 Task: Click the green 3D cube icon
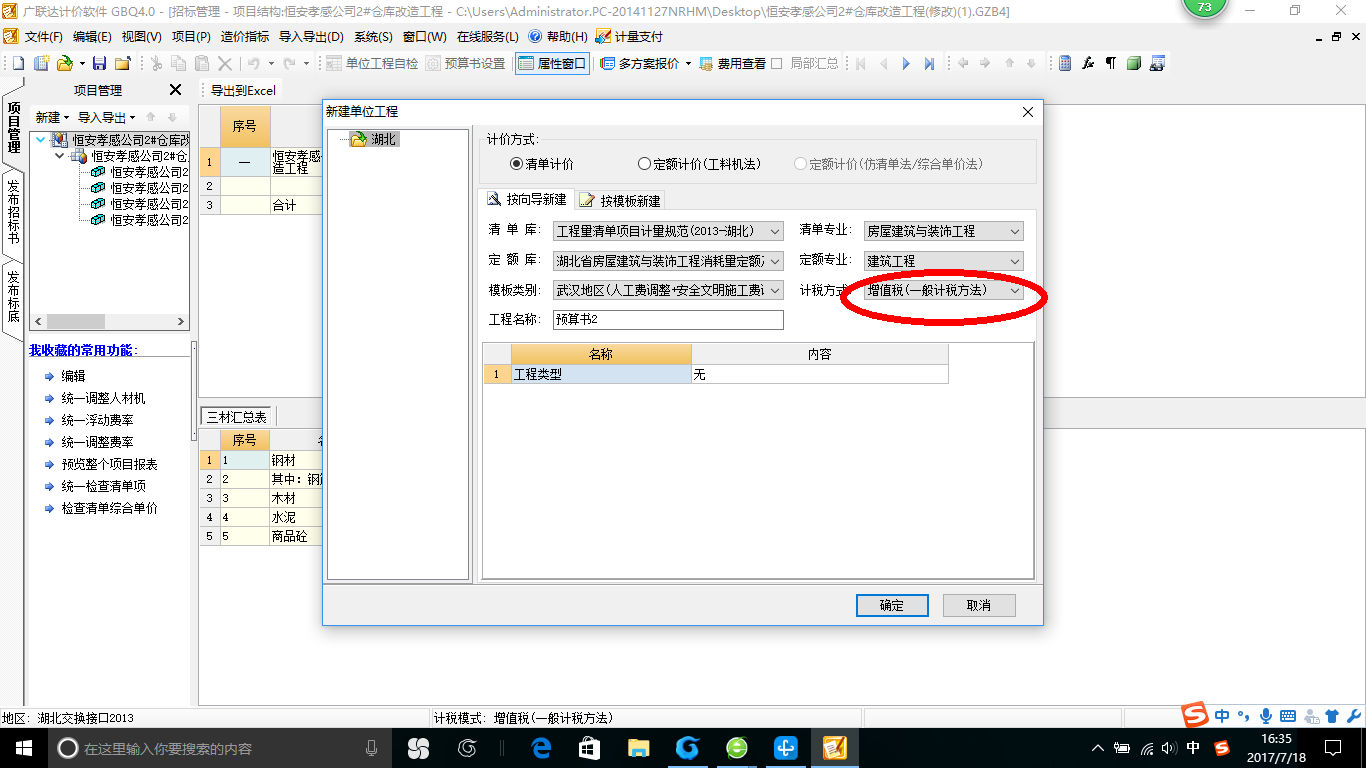pos(1134,64)
